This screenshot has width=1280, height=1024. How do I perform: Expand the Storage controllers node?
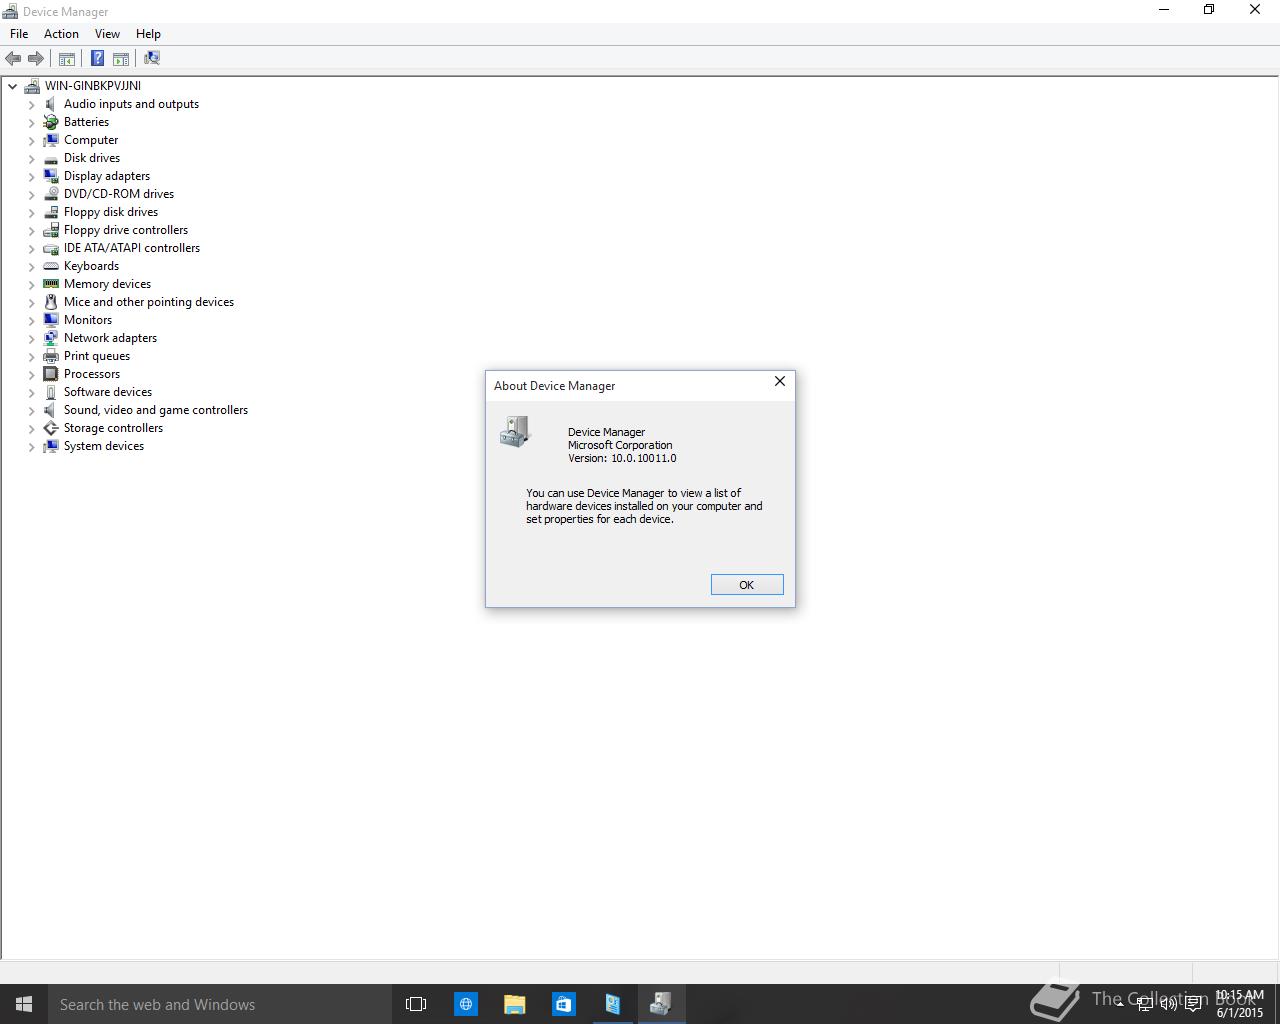click(x=31, y=428)
